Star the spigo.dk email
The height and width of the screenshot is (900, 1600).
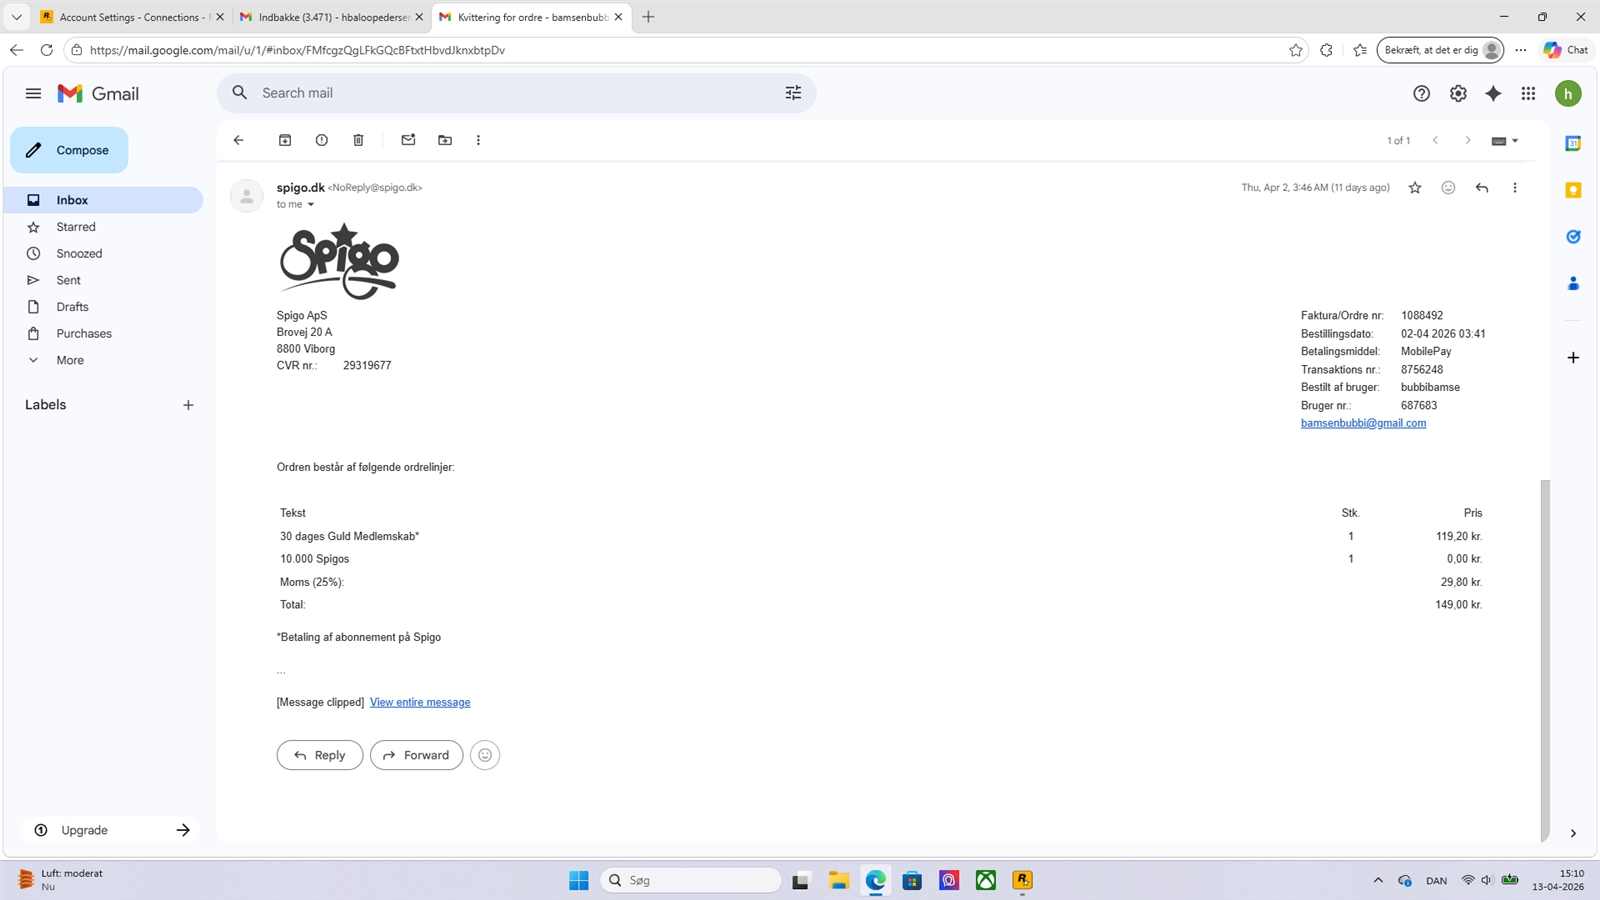(x=1415, y=188)
